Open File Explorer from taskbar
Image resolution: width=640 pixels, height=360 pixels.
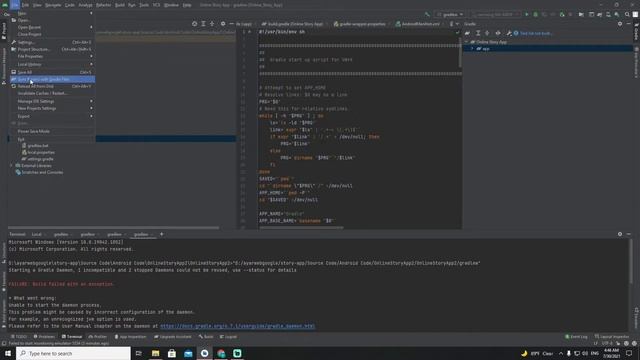coord(156,353)
